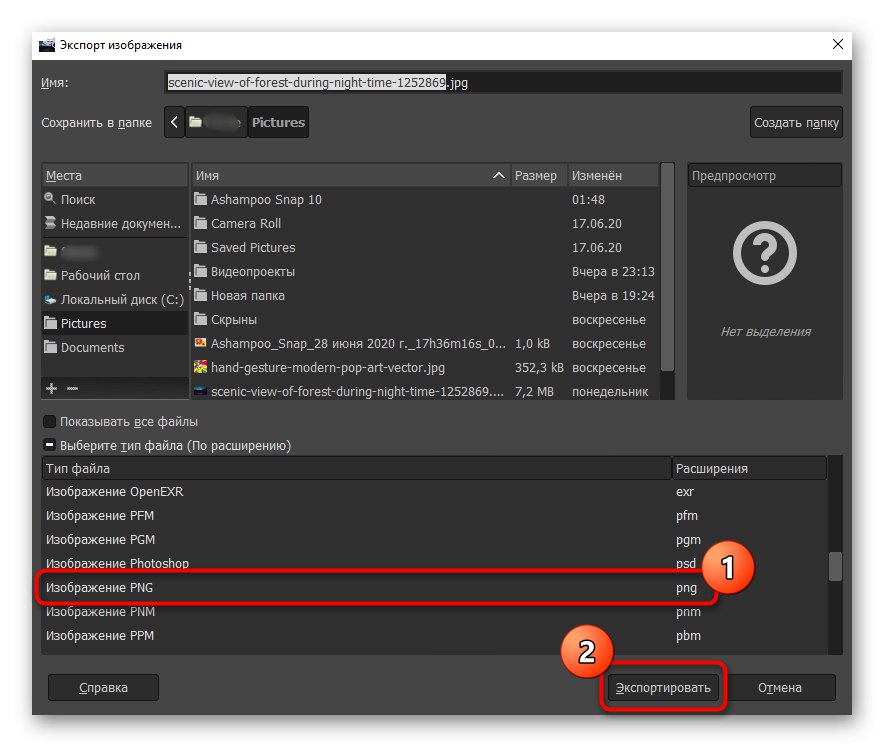Viewport: 884px width, 747px height.
Task: Click the Новая папка folder icon
Action: (200, 295)
